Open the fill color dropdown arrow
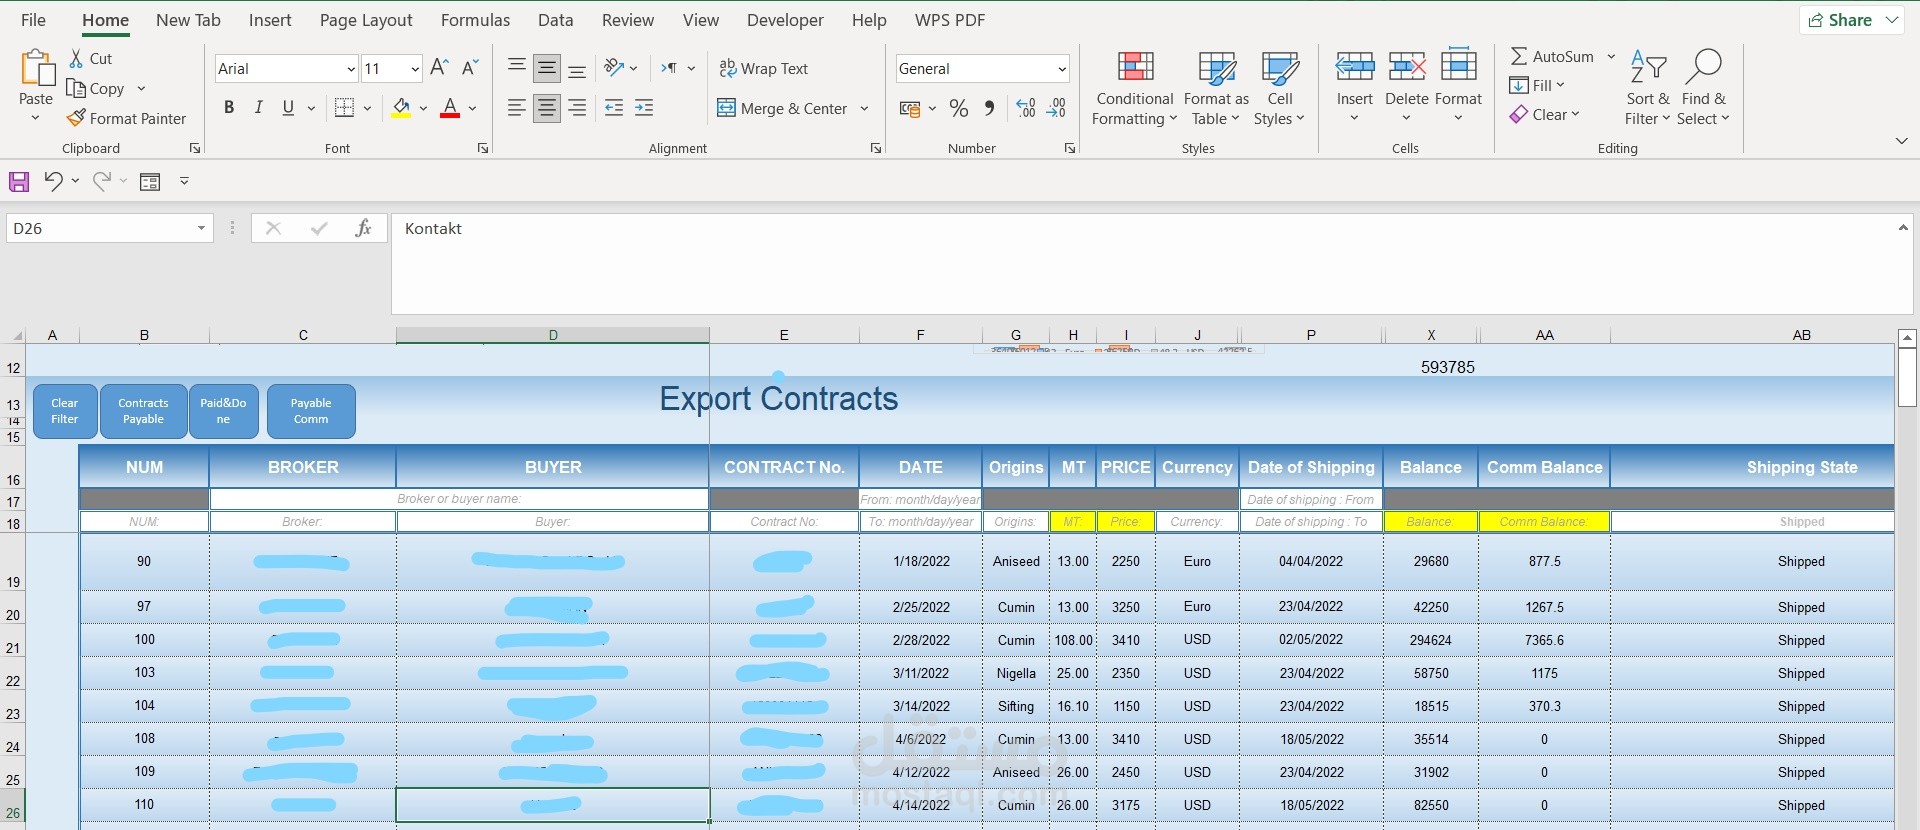The height and width of the screenshot is (830, 1920). click(x=423, y=108)
